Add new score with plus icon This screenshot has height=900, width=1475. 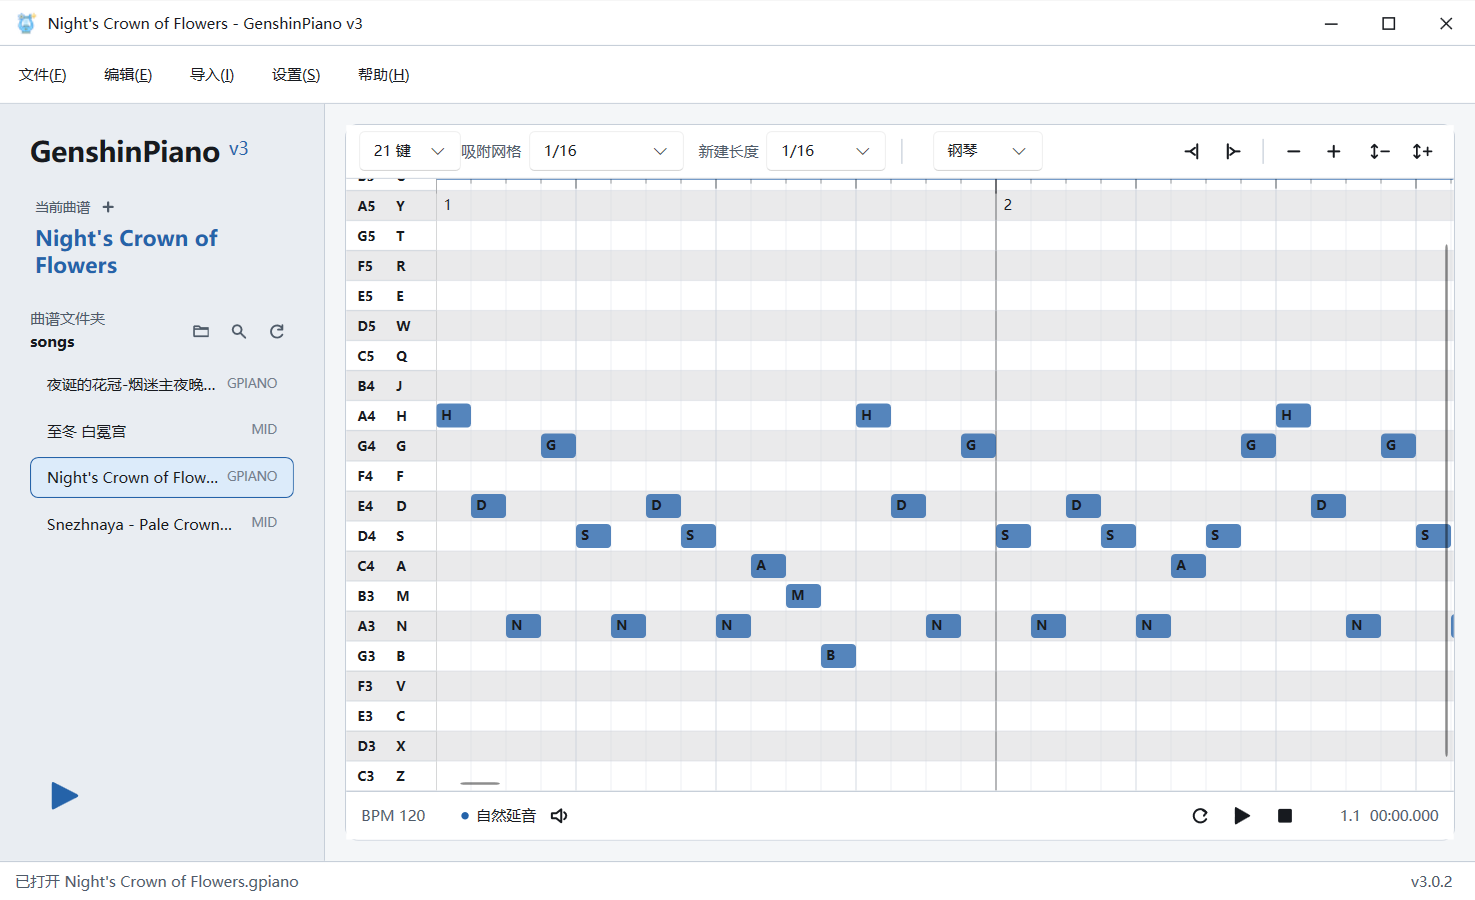(x=108, y=207)
